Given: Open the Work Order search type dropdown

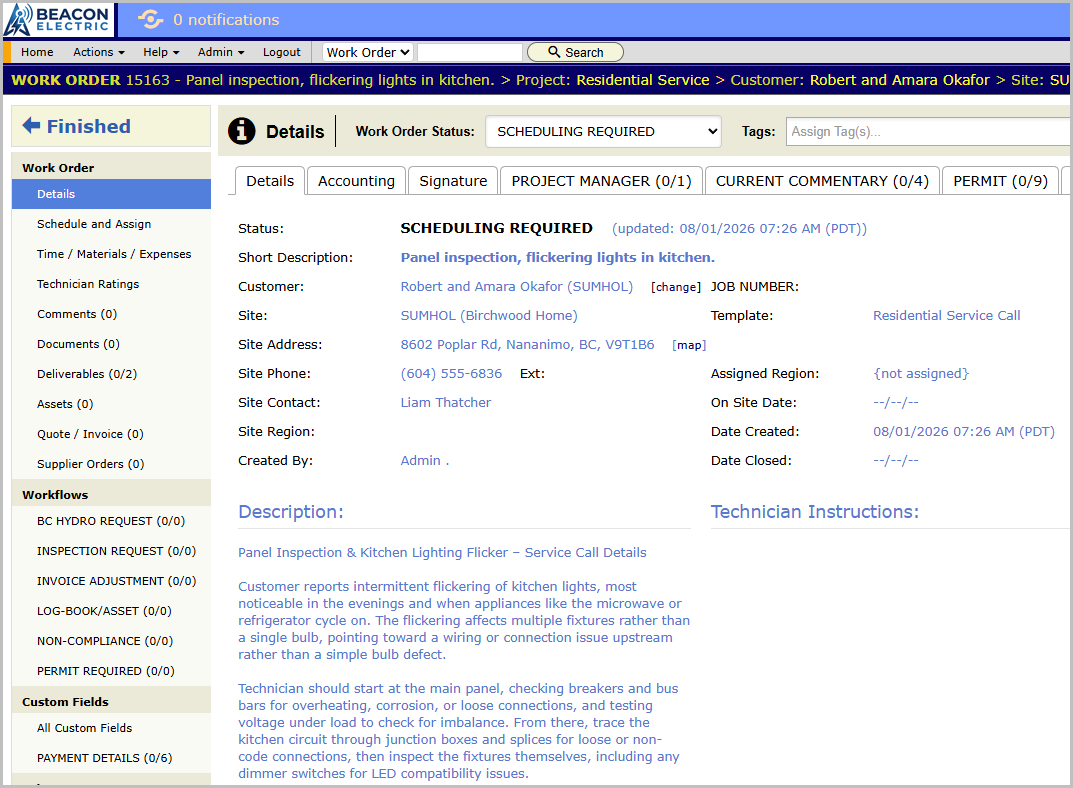Looking at the screenshot, I should click(x=368, y=52).
